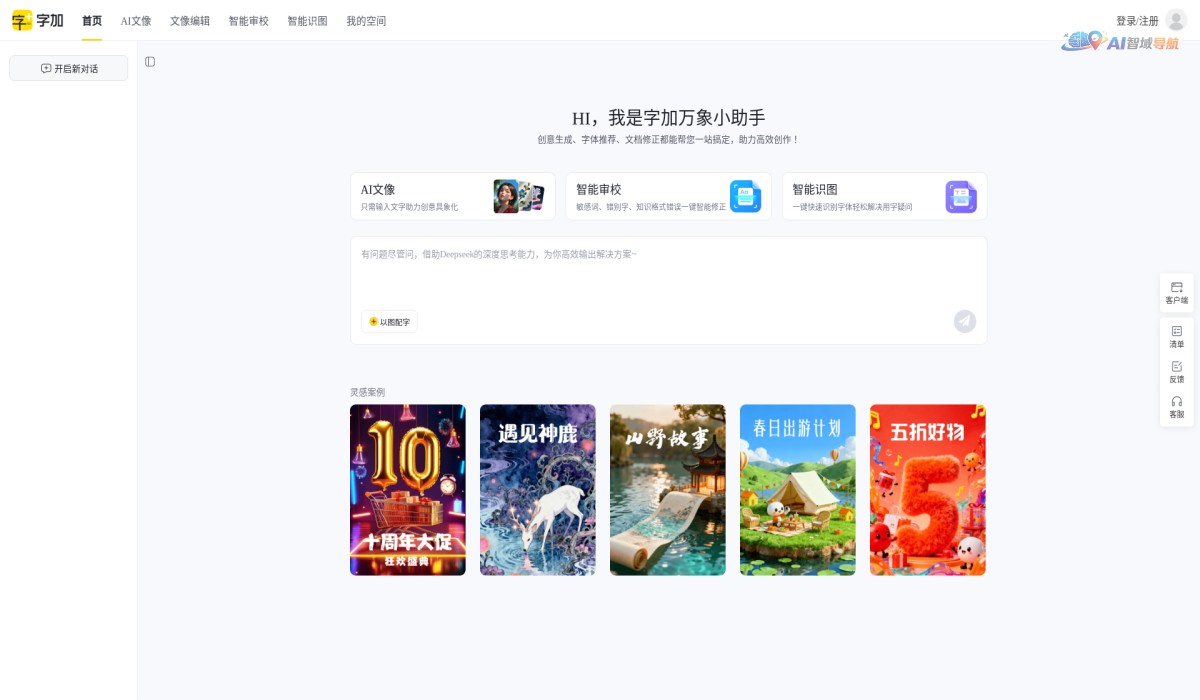Open the 登录/注册 link
The image size is (1200, 700).
click(1139, 19)
